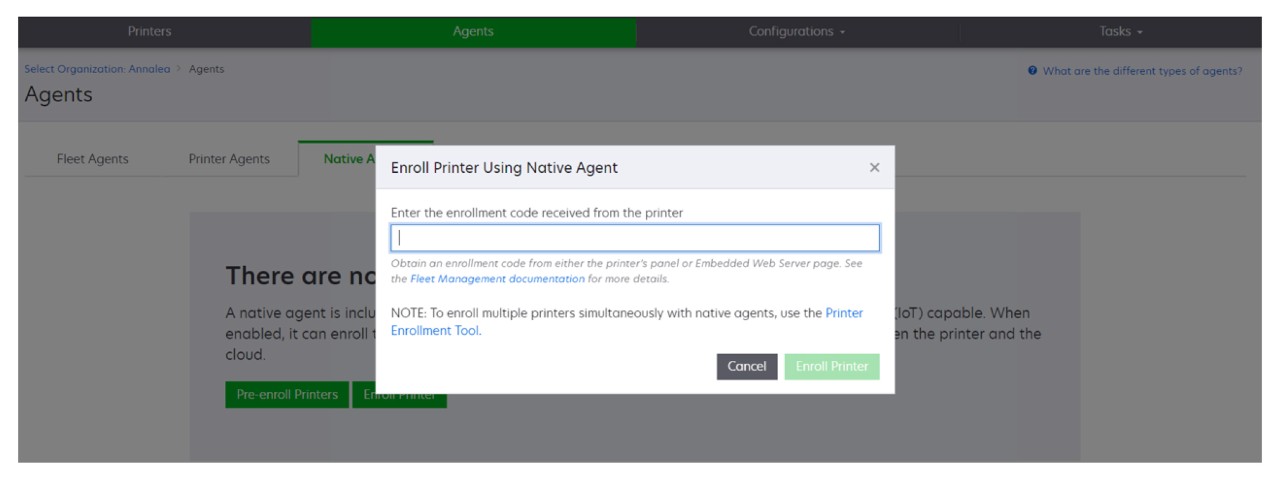Expand the Tasks dropdown menu
Image resolution: width=1280 pixels, height=482 pixels.
coord(1118,32)
